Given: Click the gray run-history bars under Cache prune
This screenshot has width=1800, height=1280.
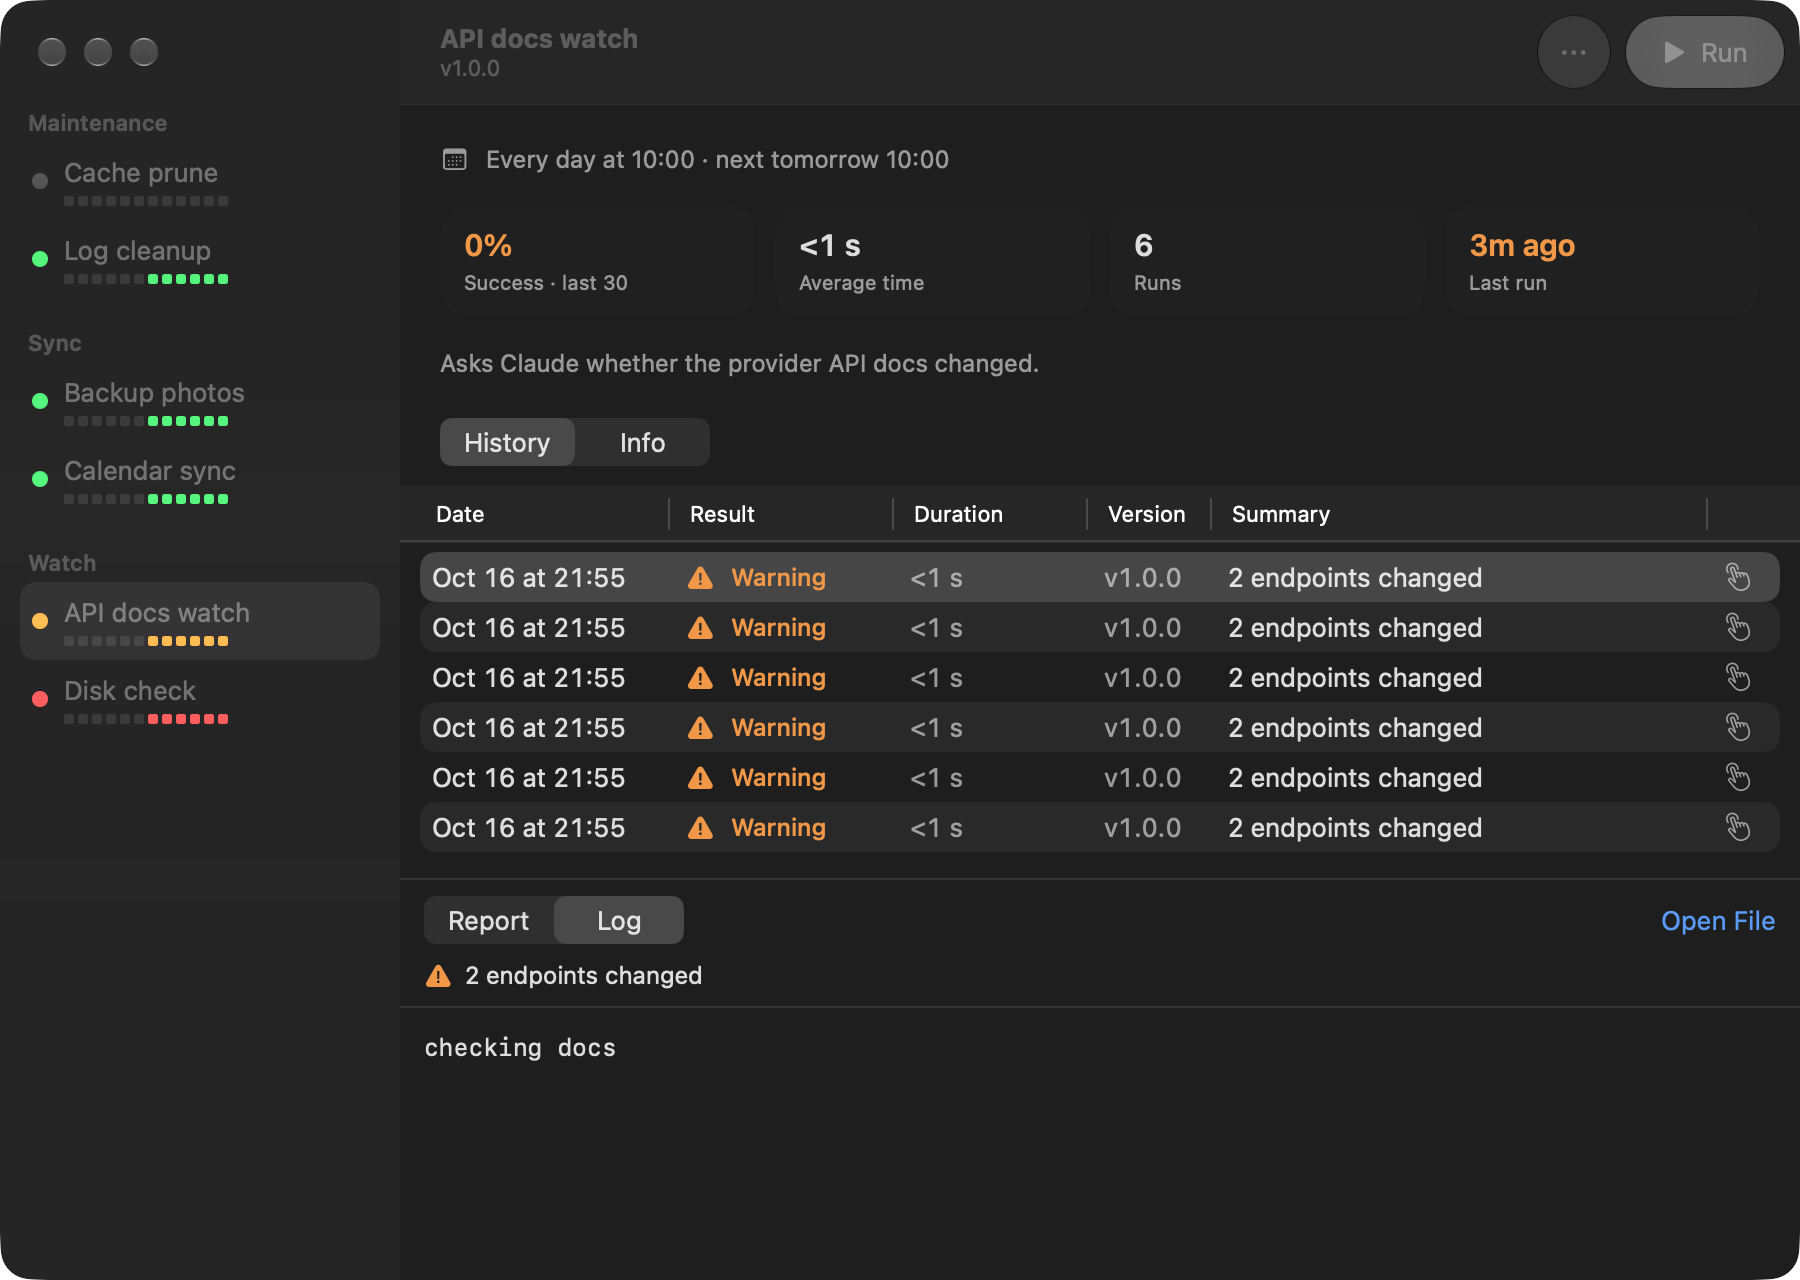Looking at the screenshot, I should point(146,201).
